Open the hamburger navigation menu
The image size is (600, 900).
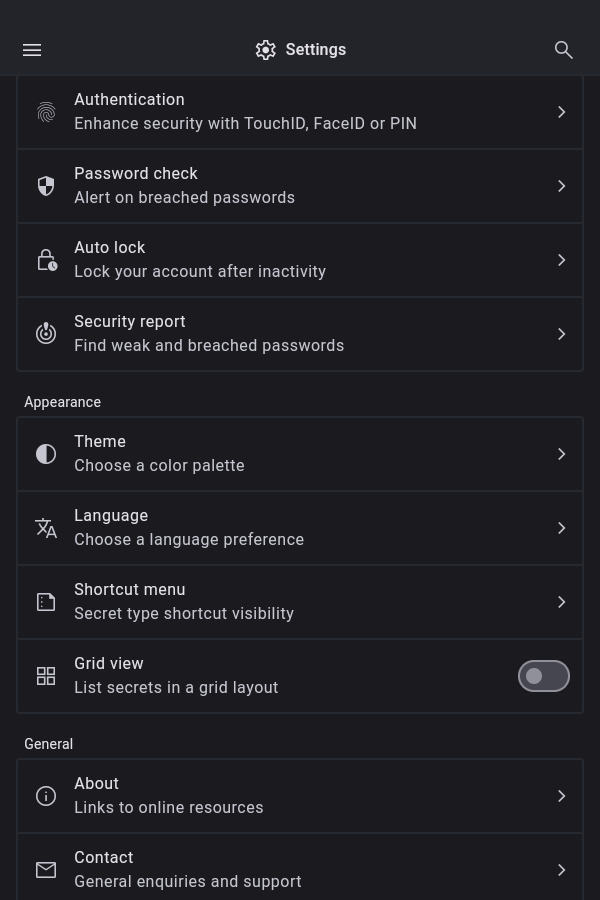(x=32, y=50)
